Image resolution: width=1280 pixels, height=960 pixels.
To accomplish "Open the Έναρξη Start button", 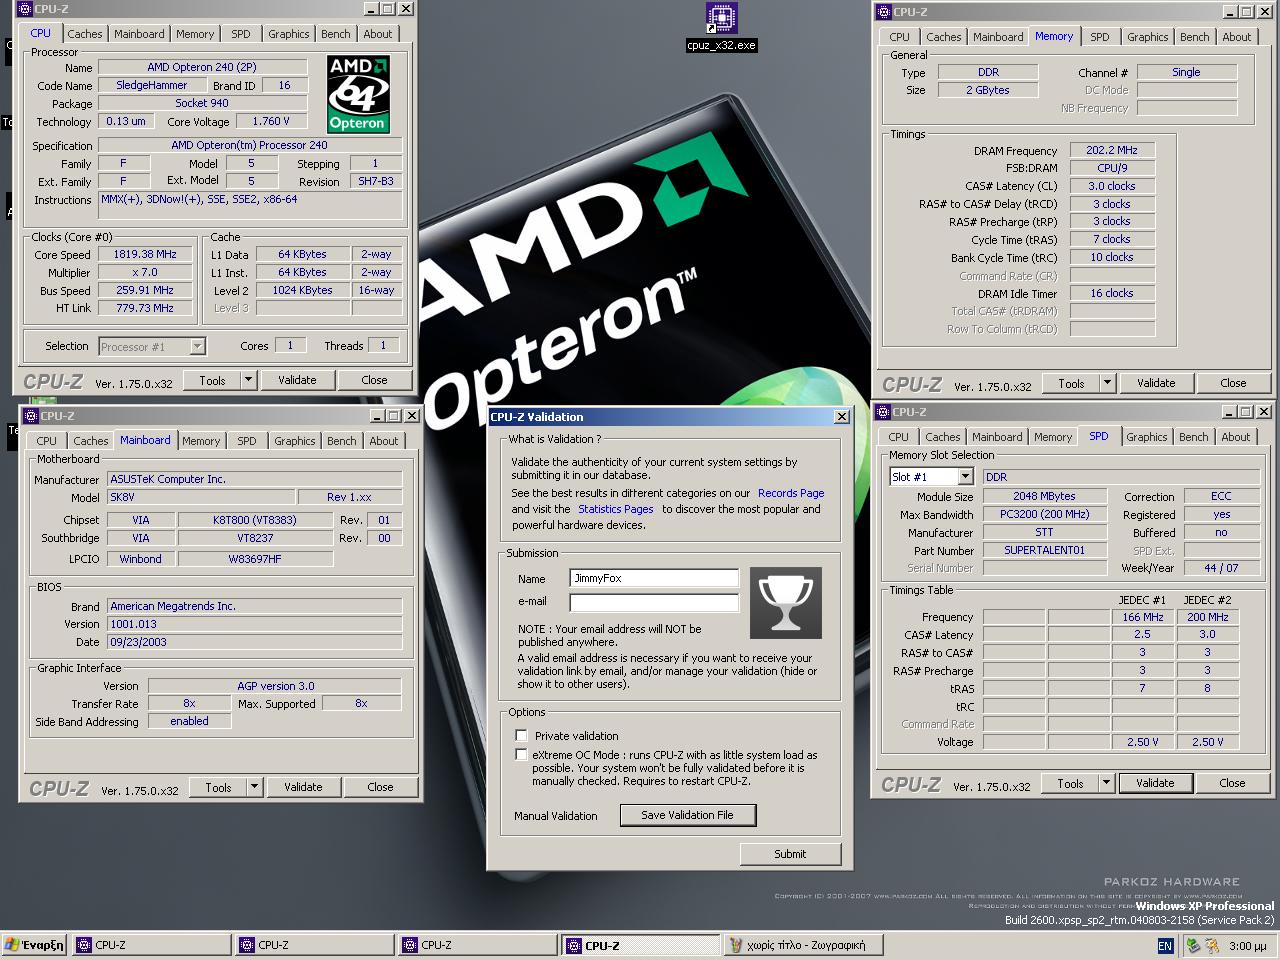I will pyautogui.click(x=34, y=945).
